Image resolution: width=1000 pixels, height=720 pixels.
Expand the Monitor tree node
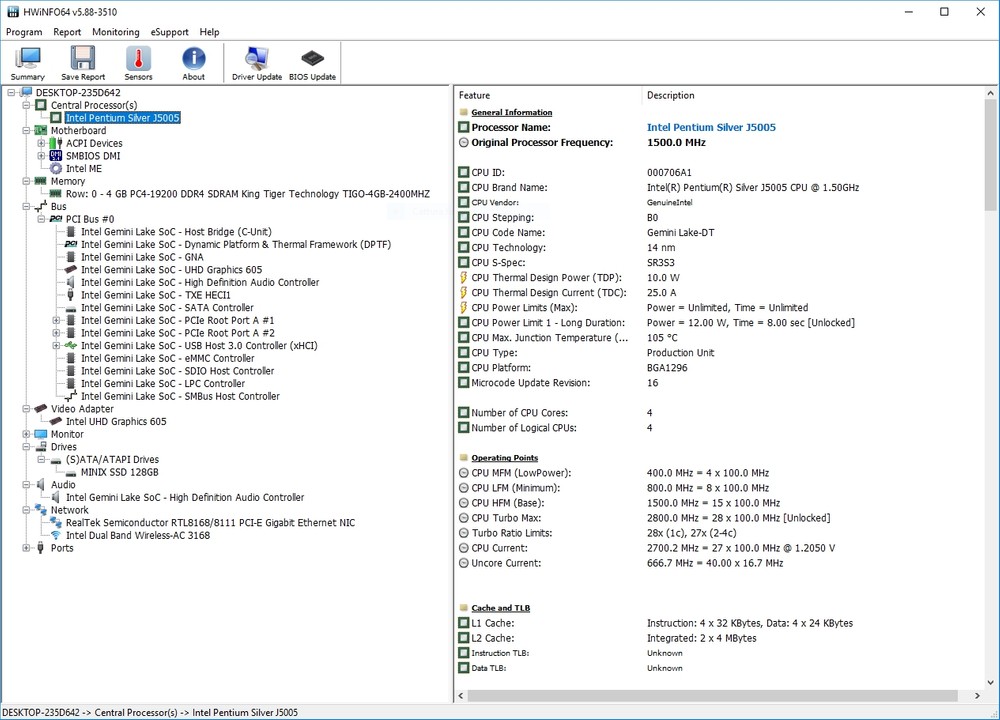pyautogui.click(x=26, y=434)
